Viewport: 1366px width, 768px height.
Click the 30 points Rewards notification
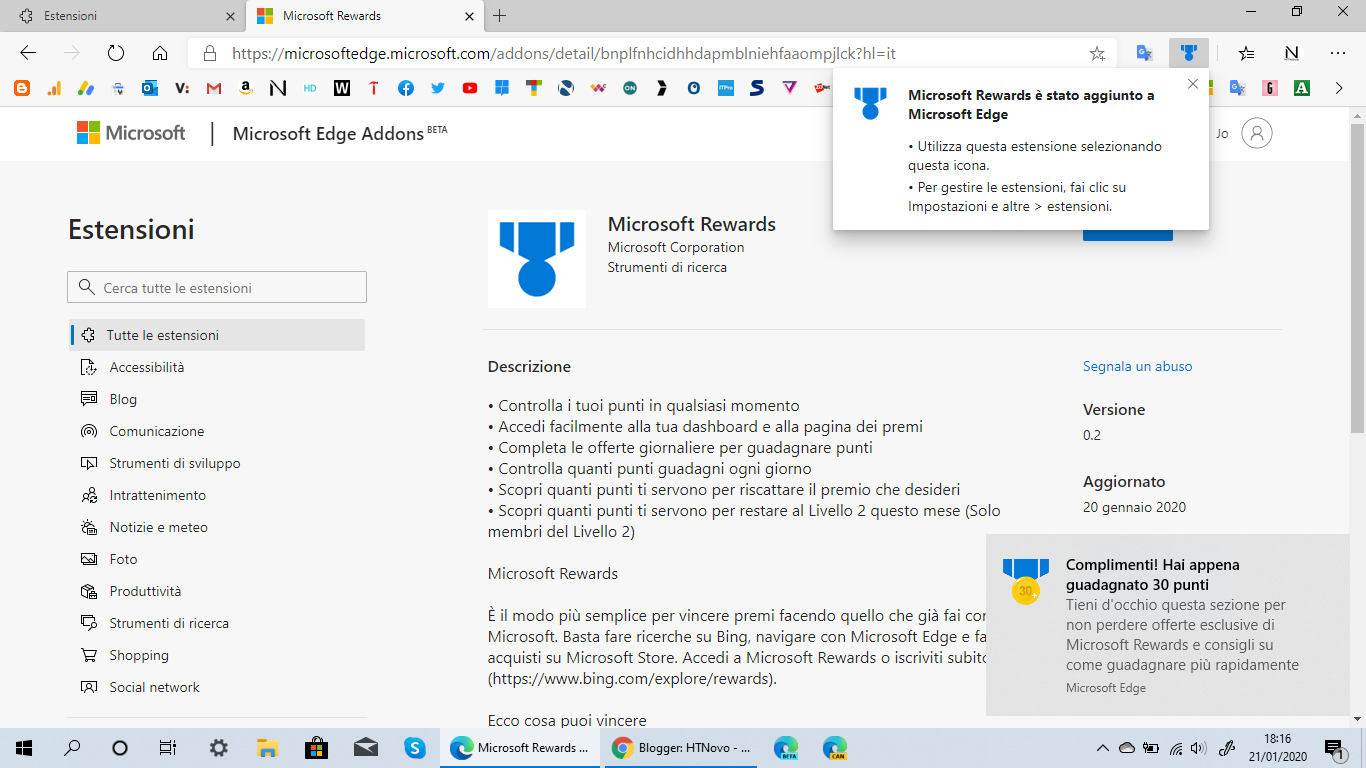click(1167, 625)
